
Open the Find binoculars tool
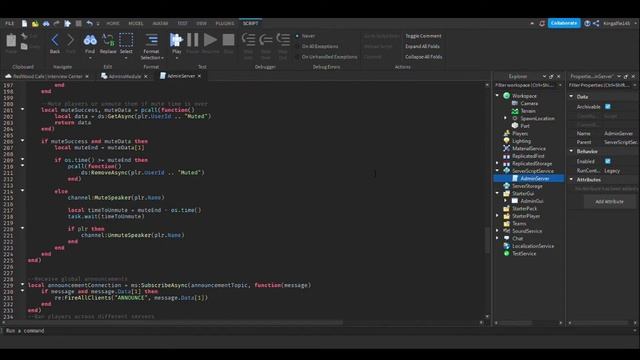click(90, 40)
